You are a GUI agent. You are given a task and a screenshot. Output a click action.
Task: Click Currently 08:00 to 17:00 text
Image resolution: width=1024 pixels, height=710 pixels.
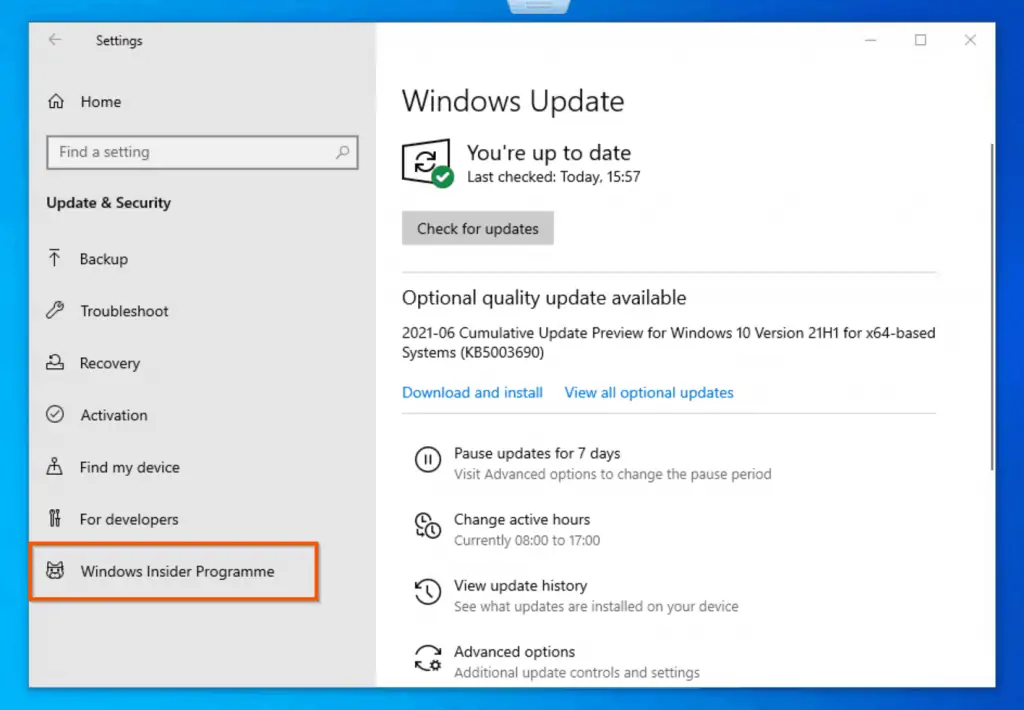526,540
